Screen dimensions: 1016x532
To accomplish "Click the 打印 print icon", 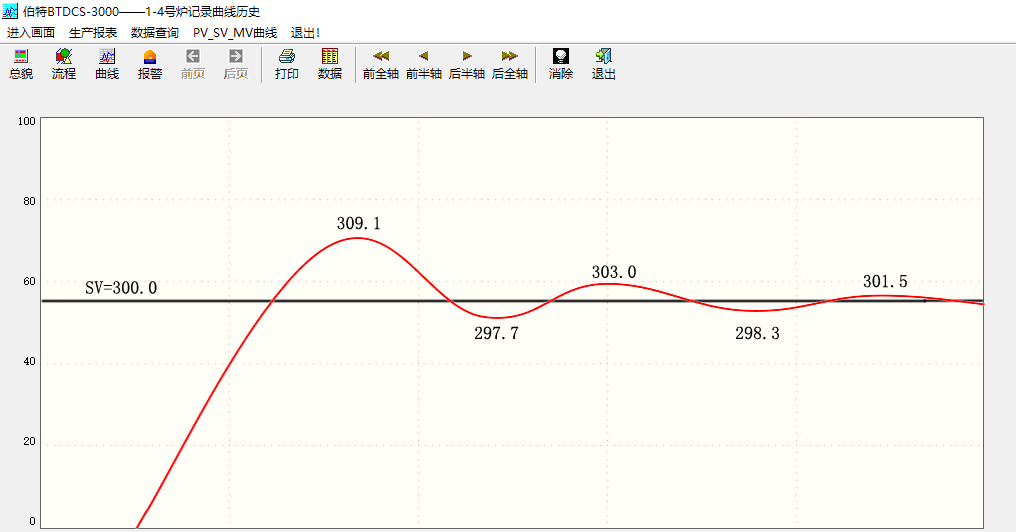I will [x=287, y=64].
